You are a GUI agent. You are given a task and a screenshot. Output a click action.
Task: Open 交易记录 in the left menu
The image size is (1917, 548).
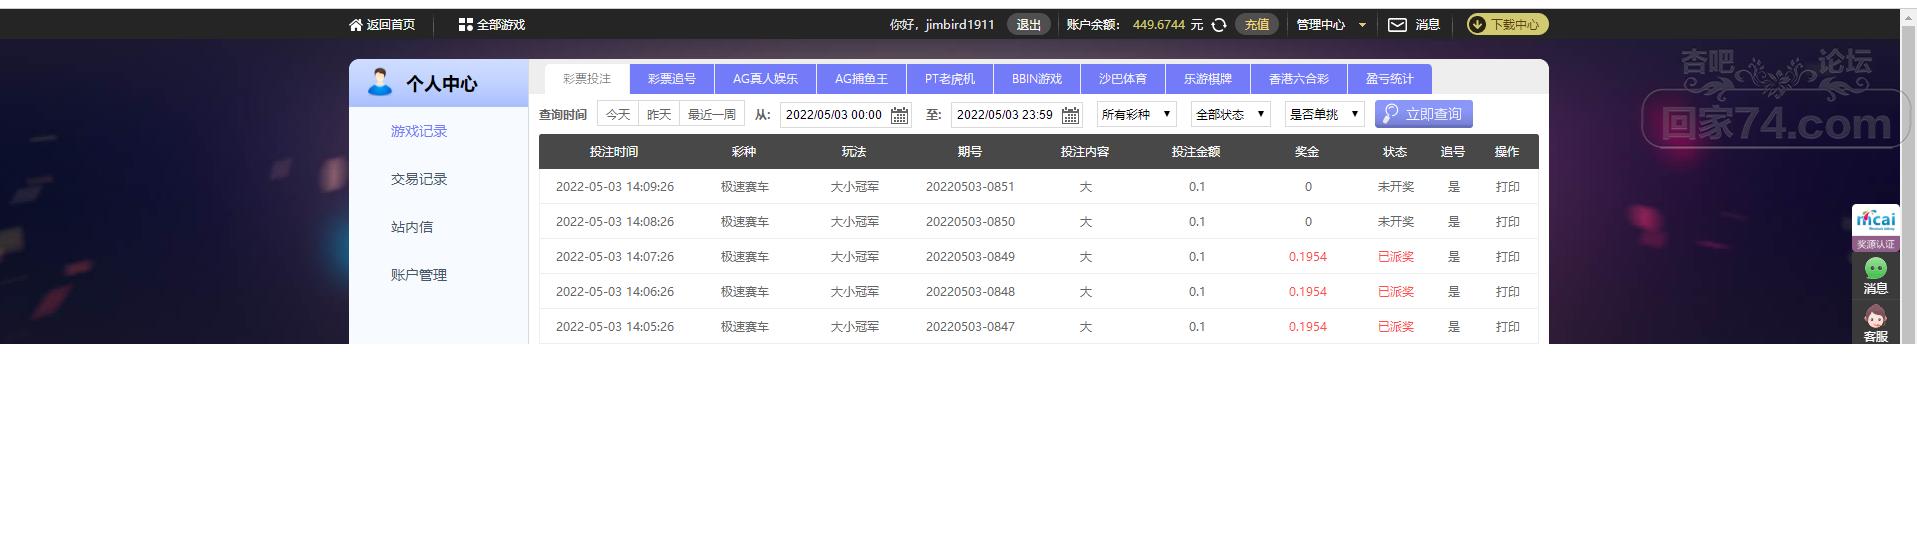[419, 179]
